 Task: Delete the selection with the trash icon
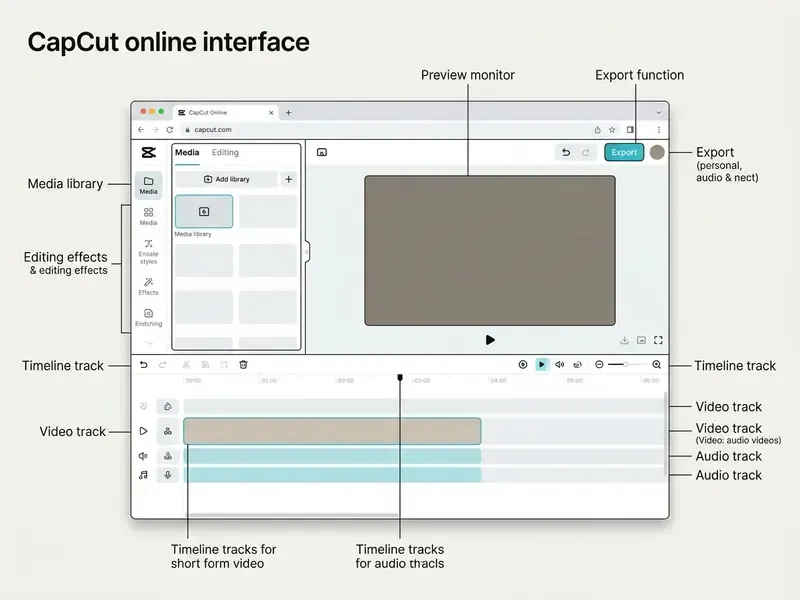point(243,365)
